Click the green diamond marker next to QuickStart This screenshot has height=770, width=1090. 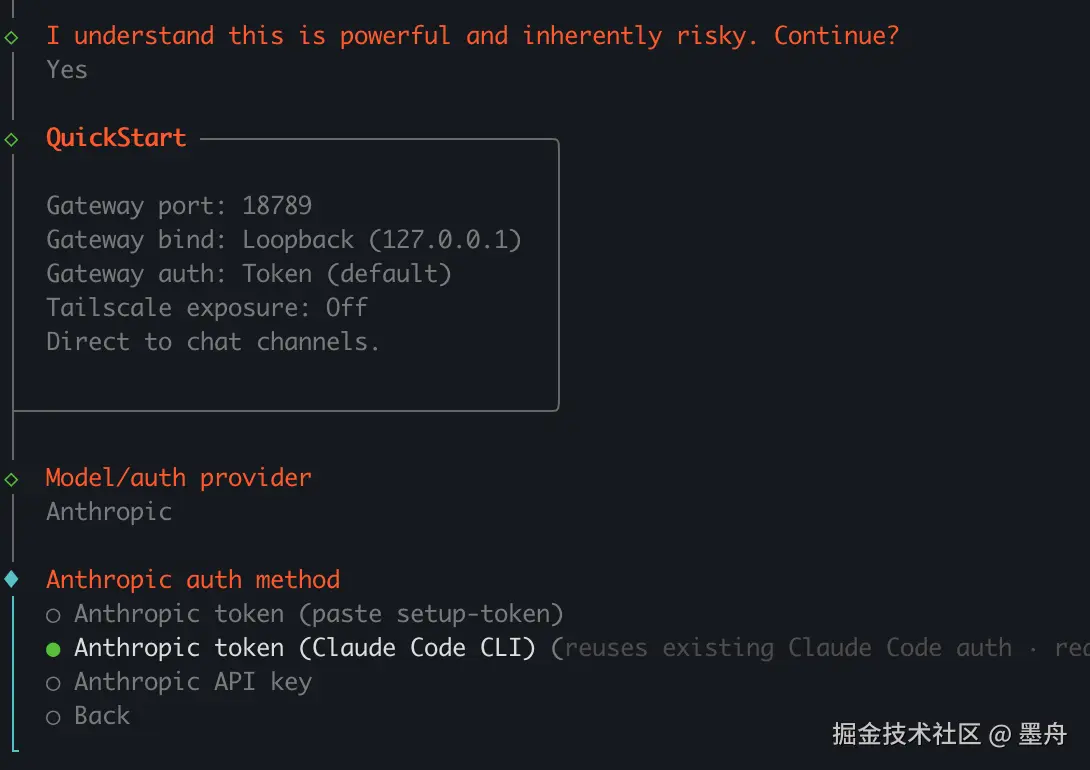tap(12, 139)
